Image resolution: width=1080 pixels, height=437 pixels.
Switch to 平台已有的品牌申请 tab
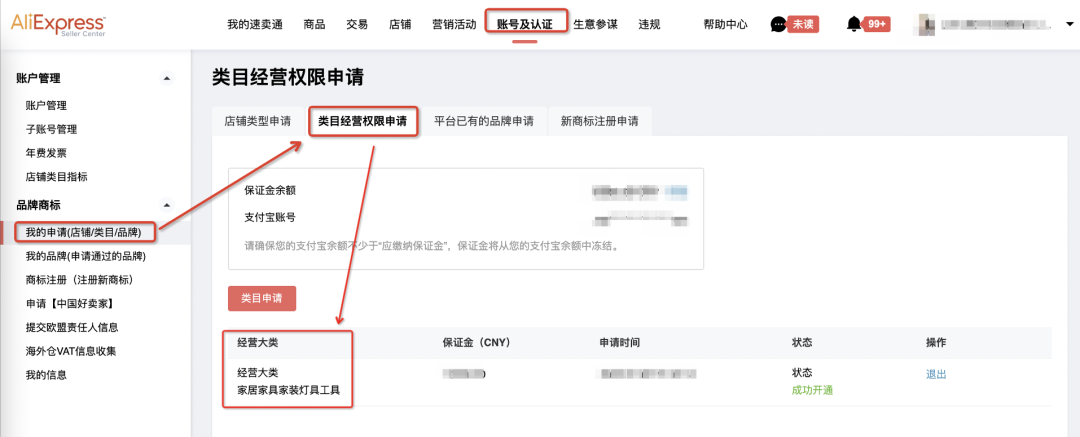[484, 121]
